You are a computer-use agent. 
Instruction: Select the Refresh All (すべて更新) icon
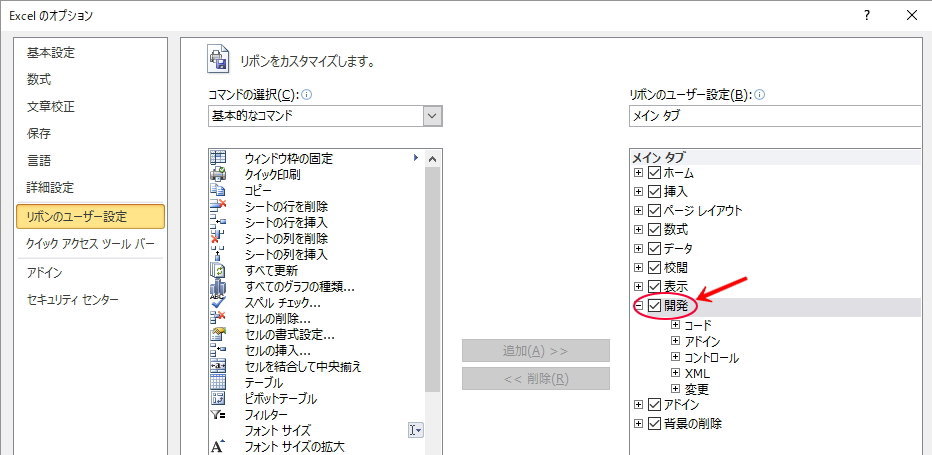tap(218, 270)
